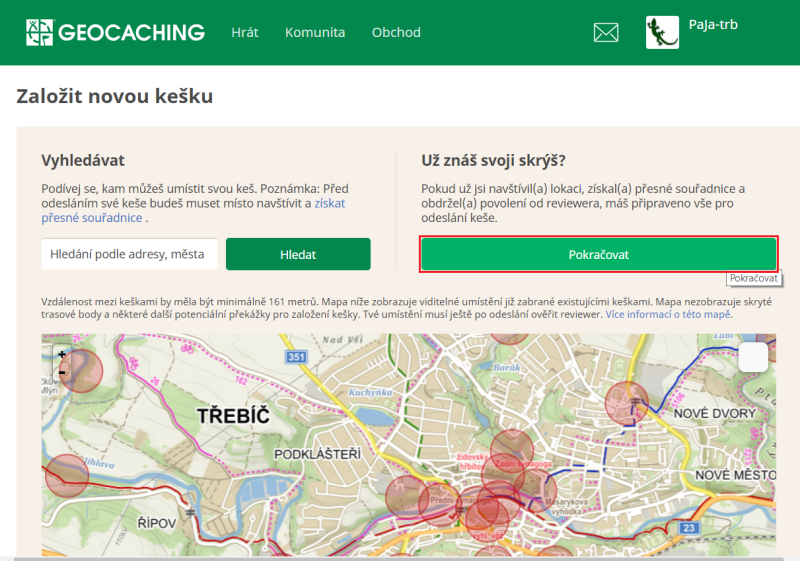Open the PaJa-trb username profile

(x=713, y=24)
